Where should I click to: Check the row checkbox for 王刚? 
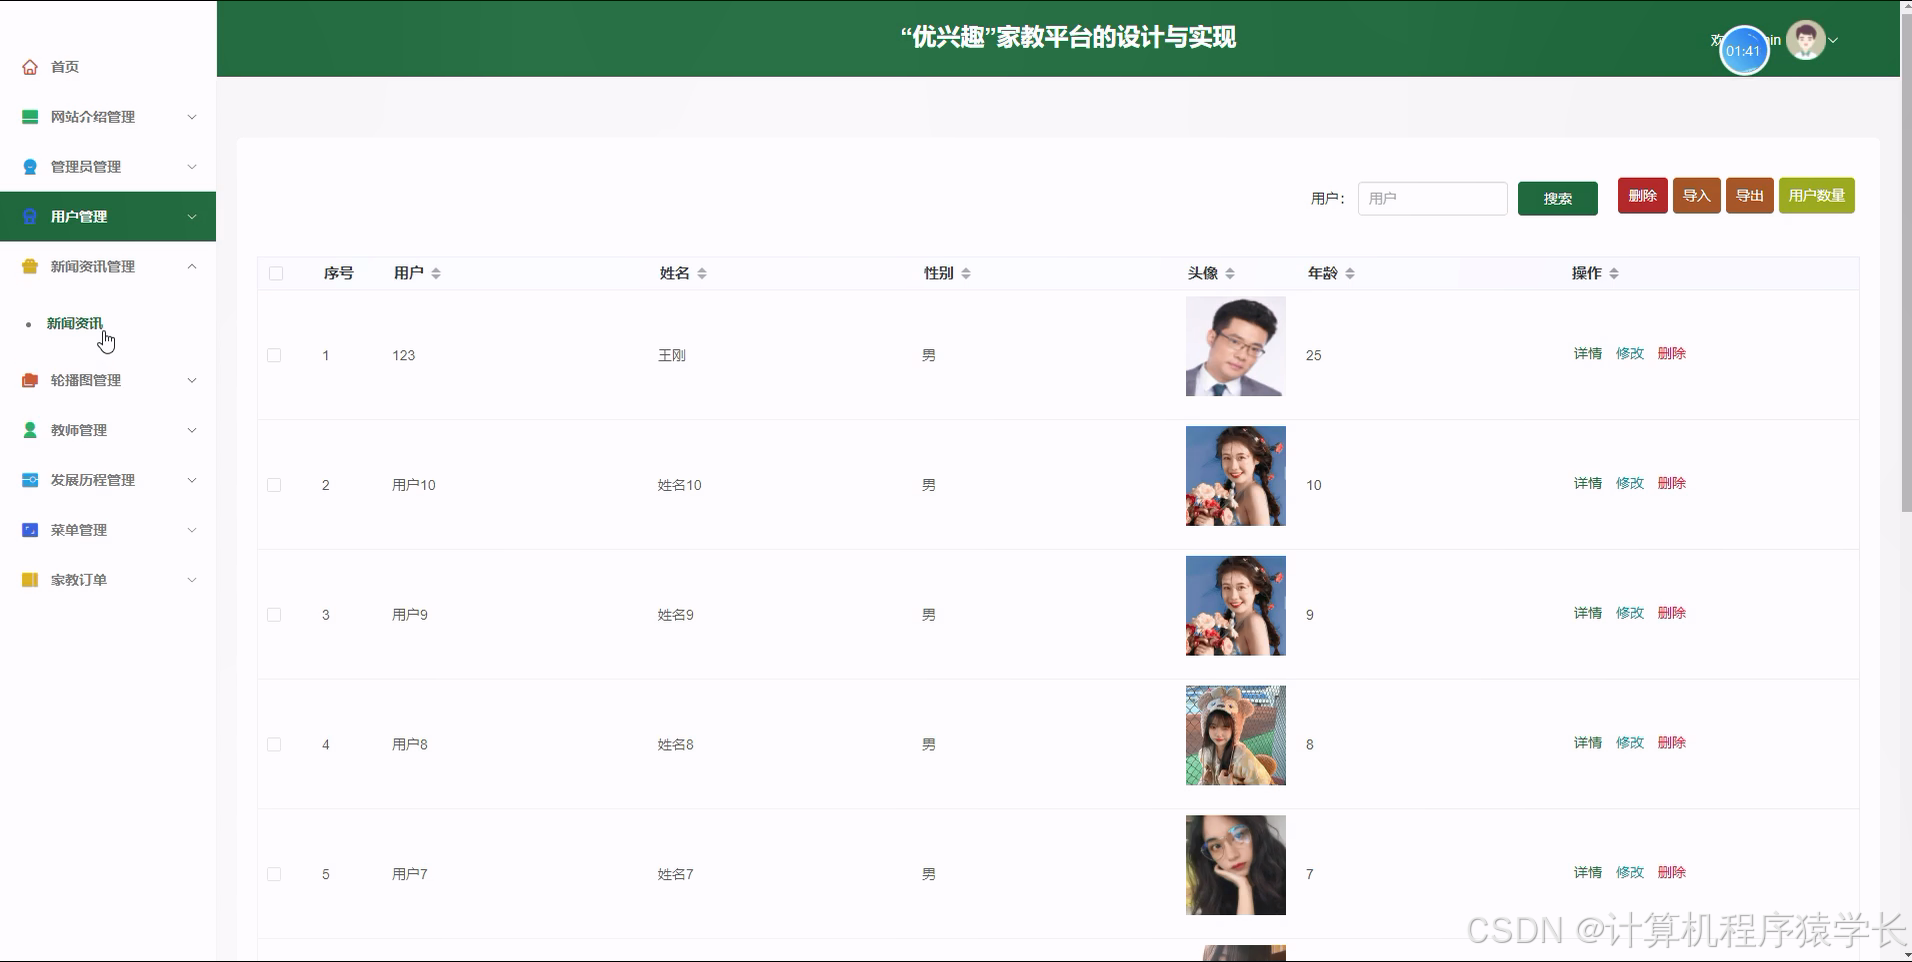274,355
